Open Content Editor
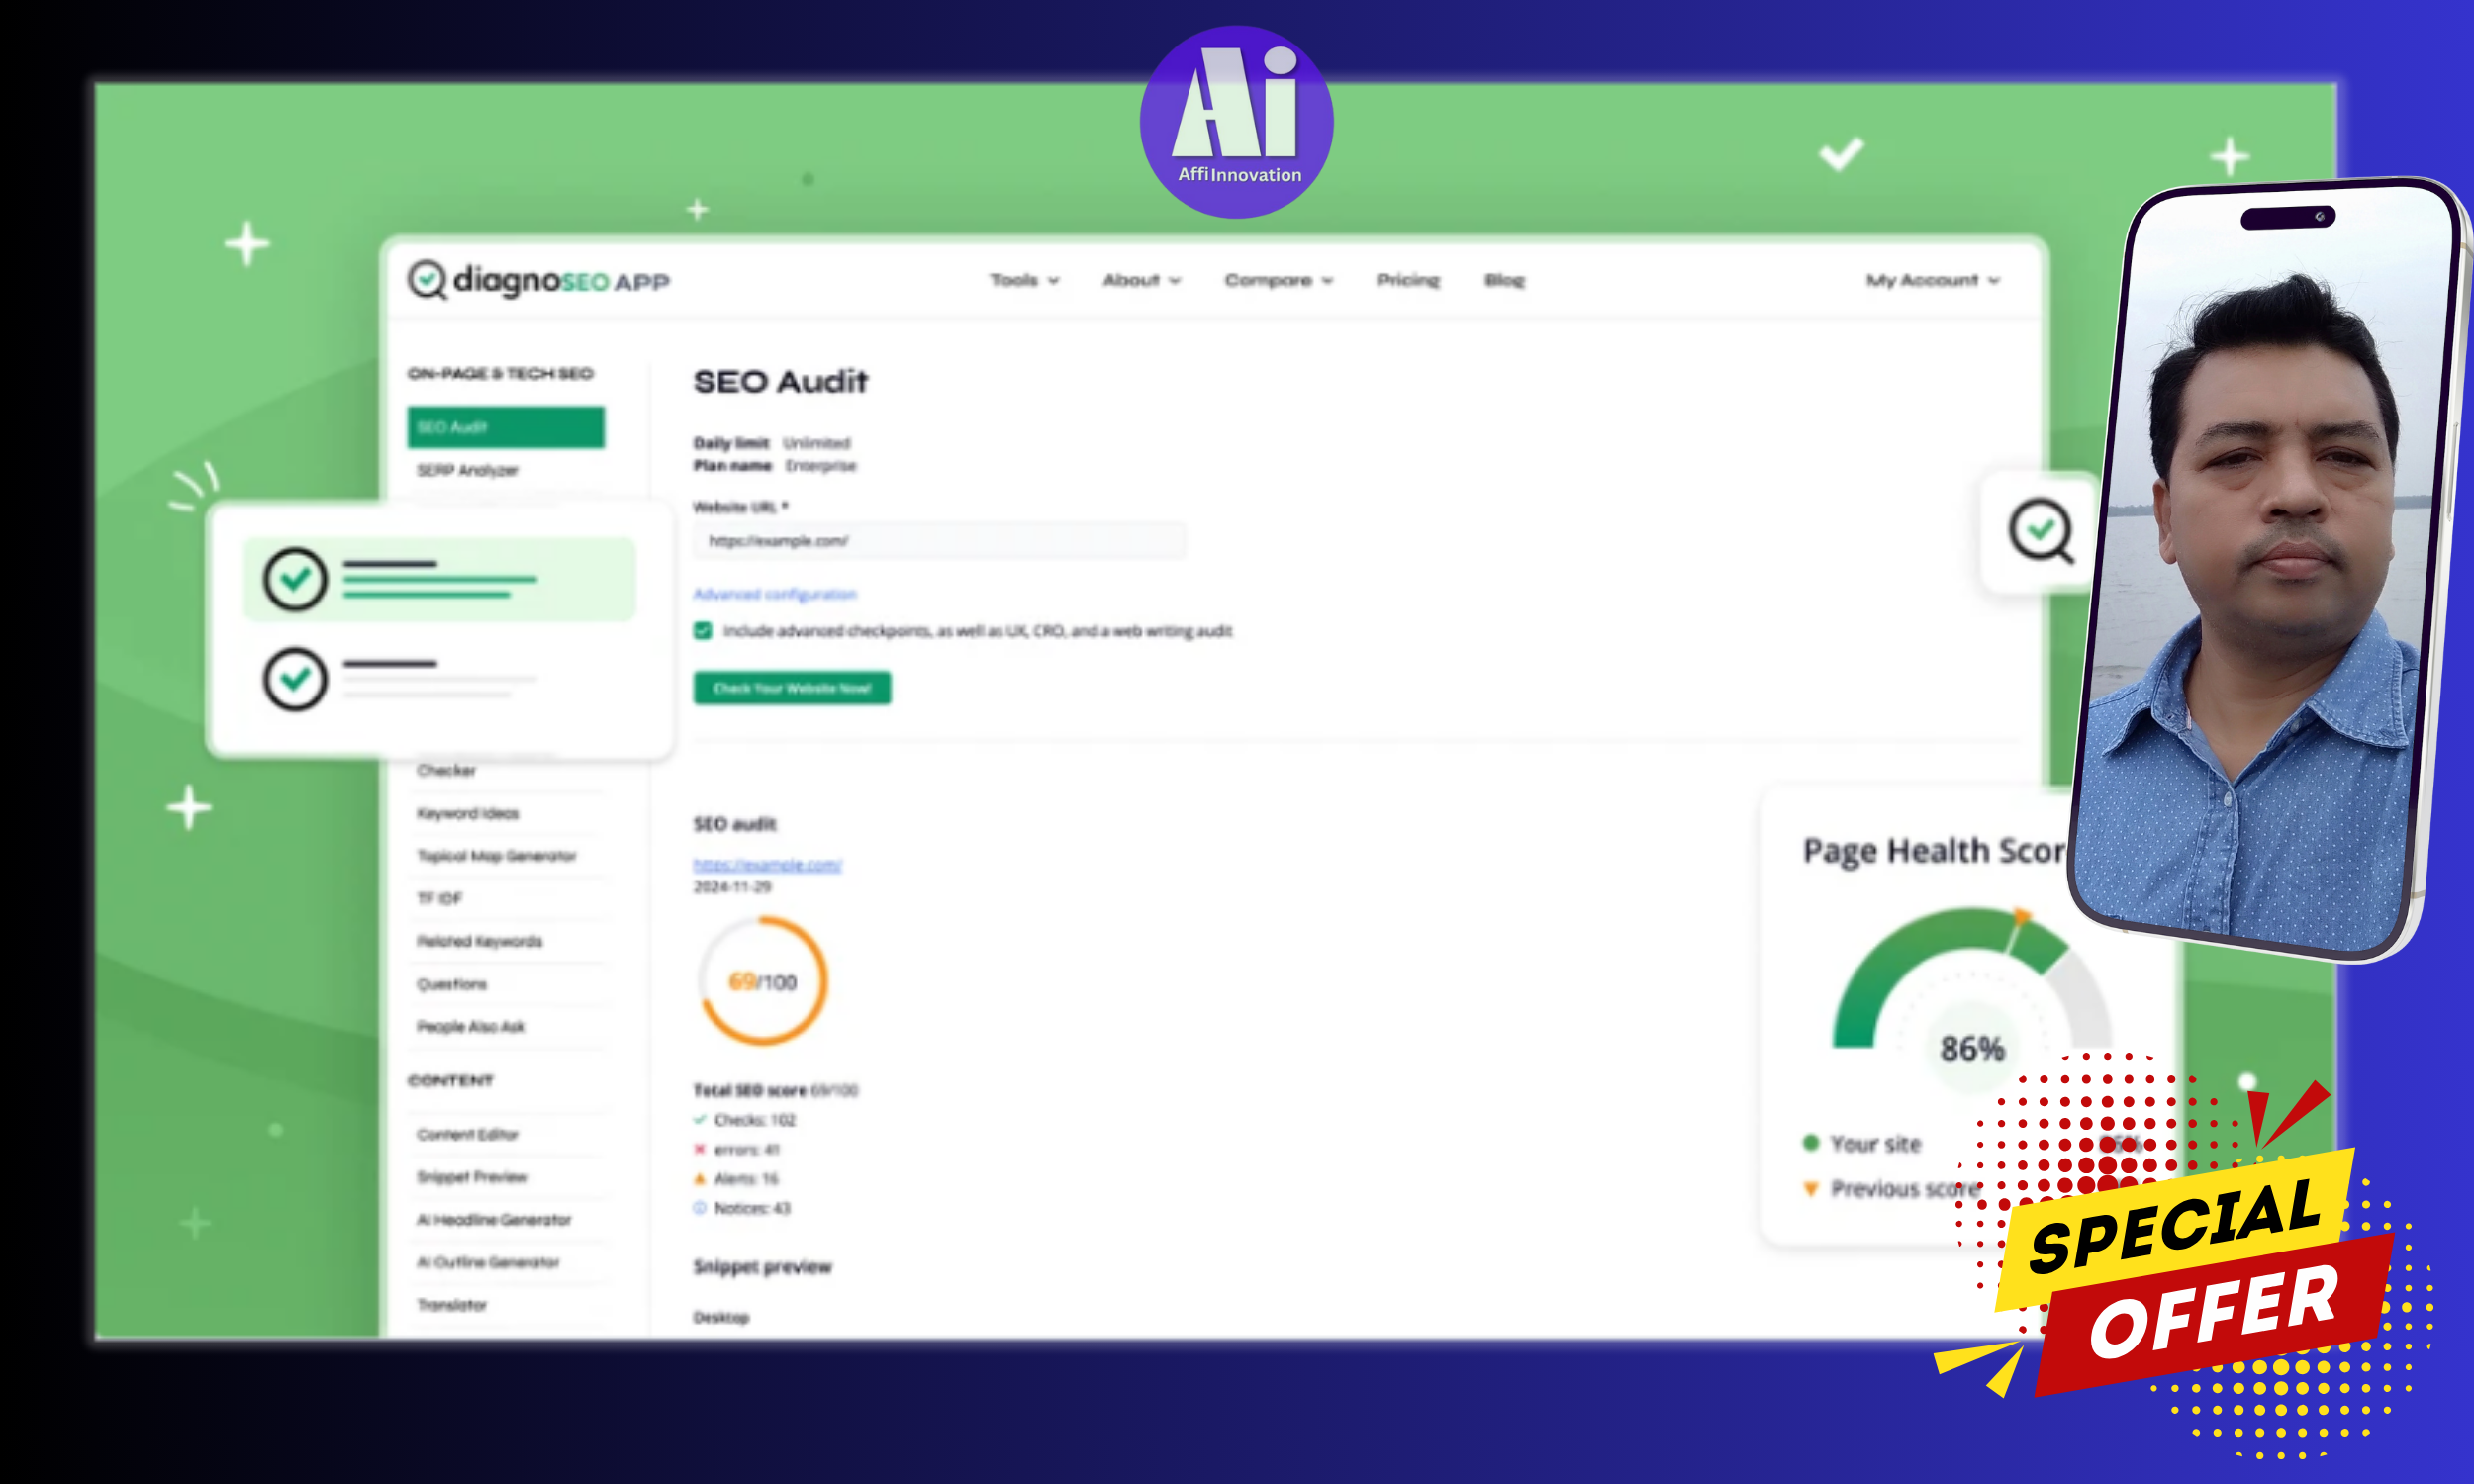2474x1484 pixels. (x=467, y=1134)
